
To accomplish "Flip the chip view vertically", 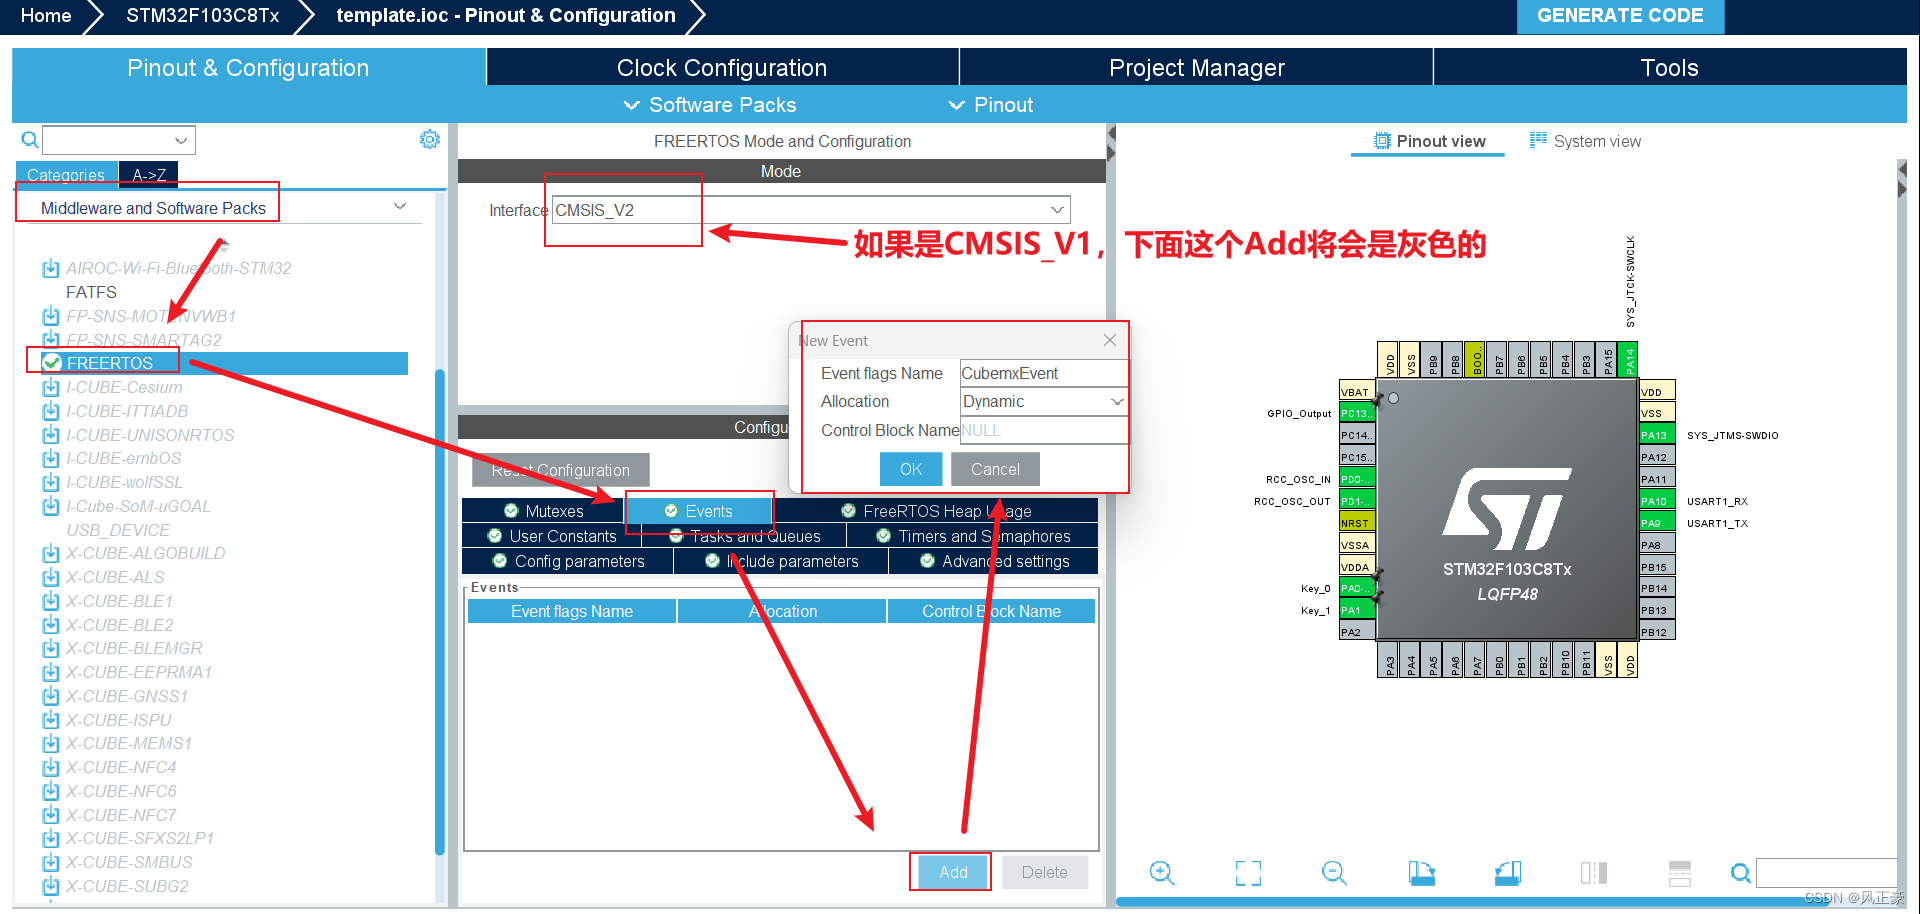I will (1680, 873).
